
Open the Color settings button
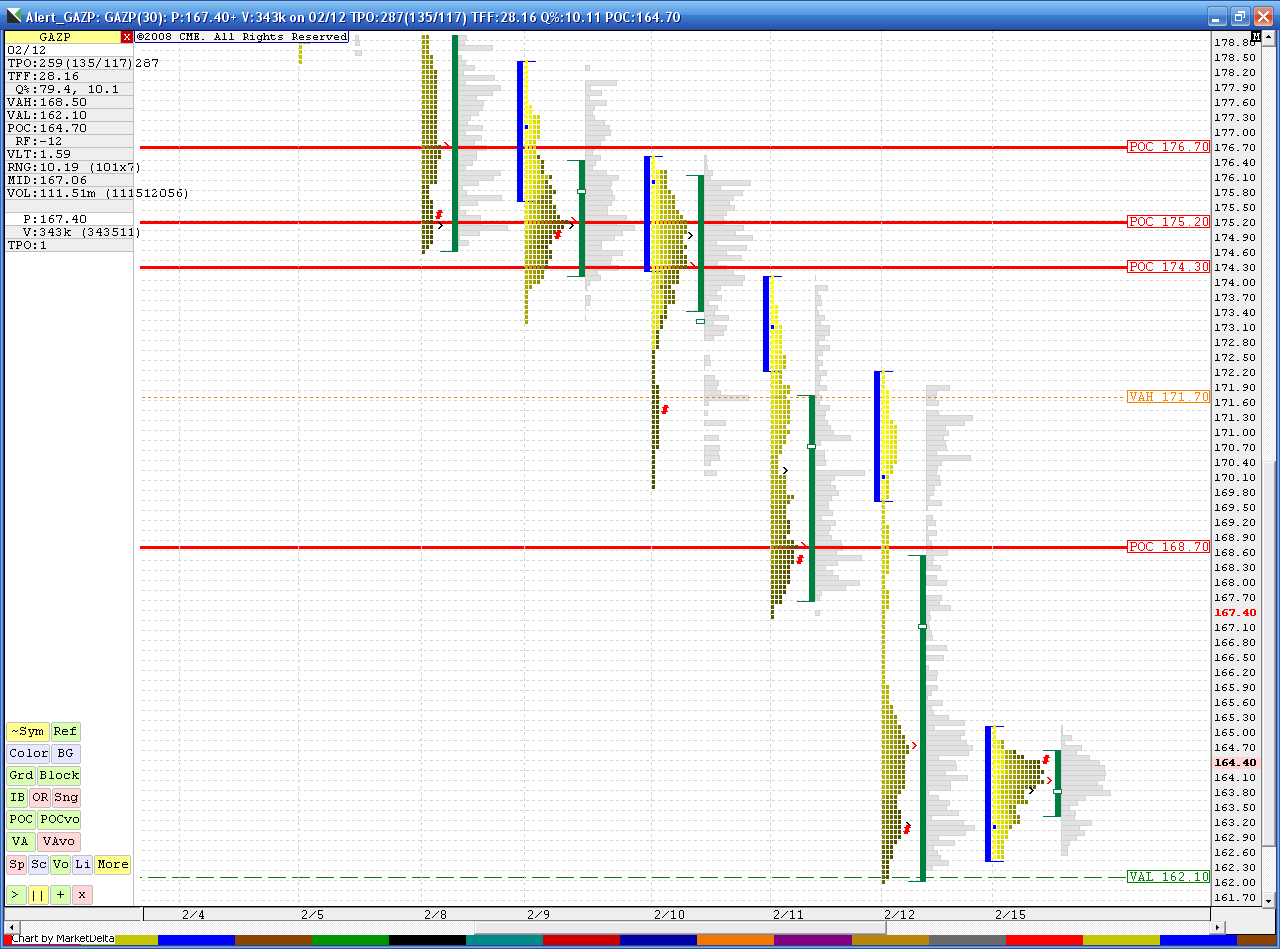[28, 754]
